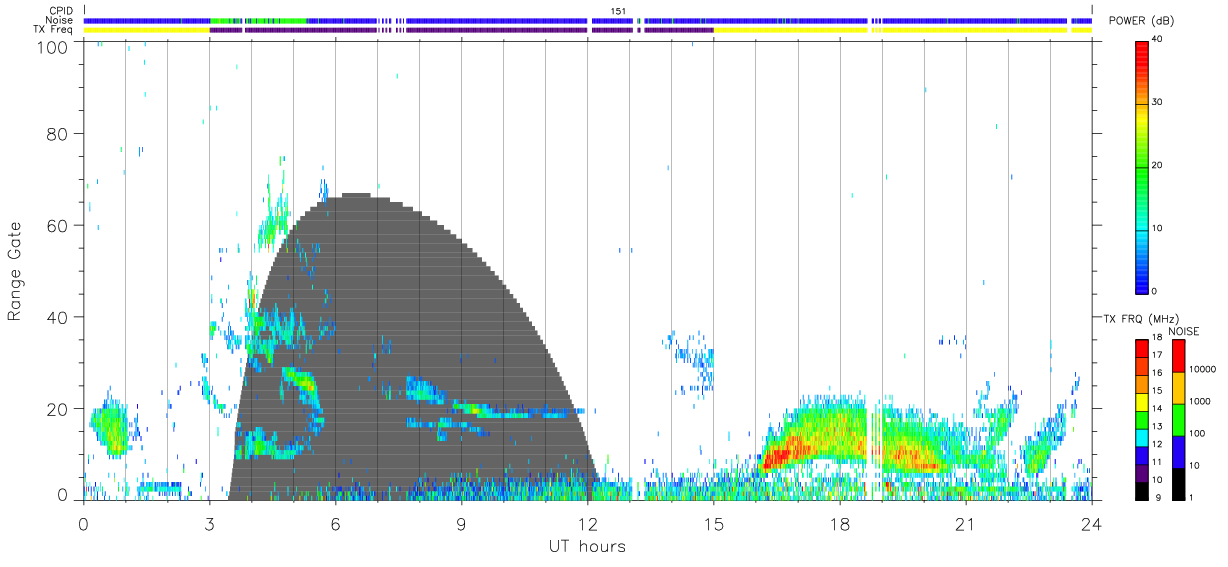Click the CPID value '151'
This screenshot has height=567, width=1228.
(619, 11)
